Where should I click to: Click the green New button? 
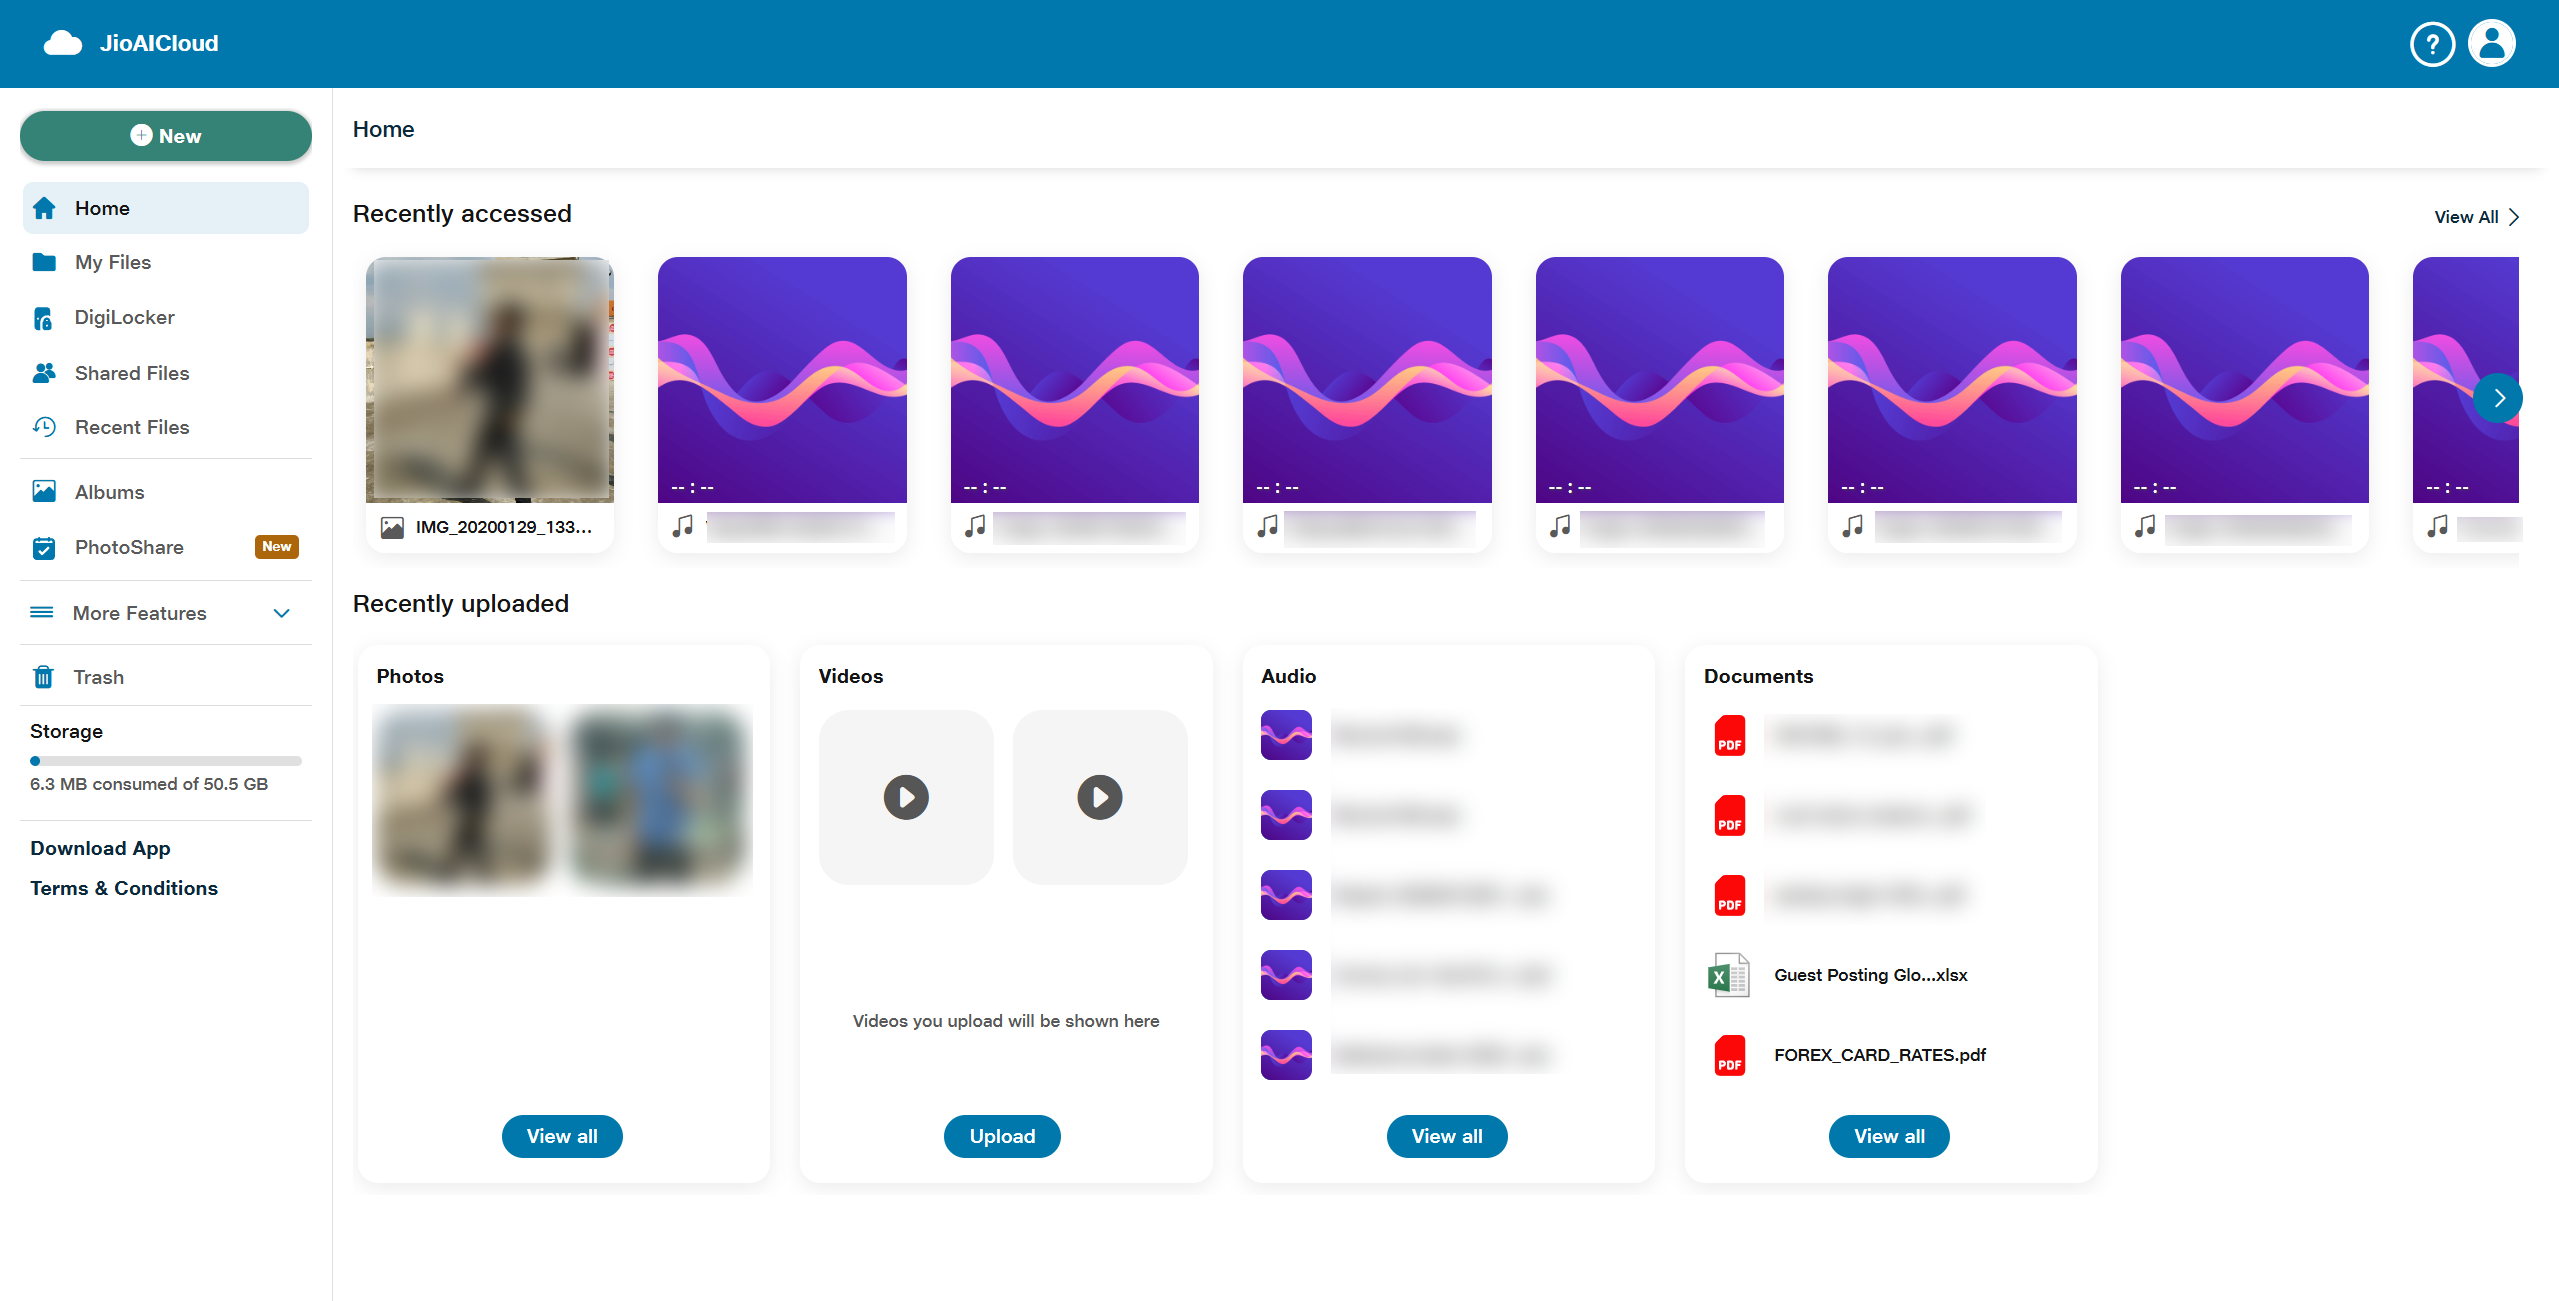[166, 136]
